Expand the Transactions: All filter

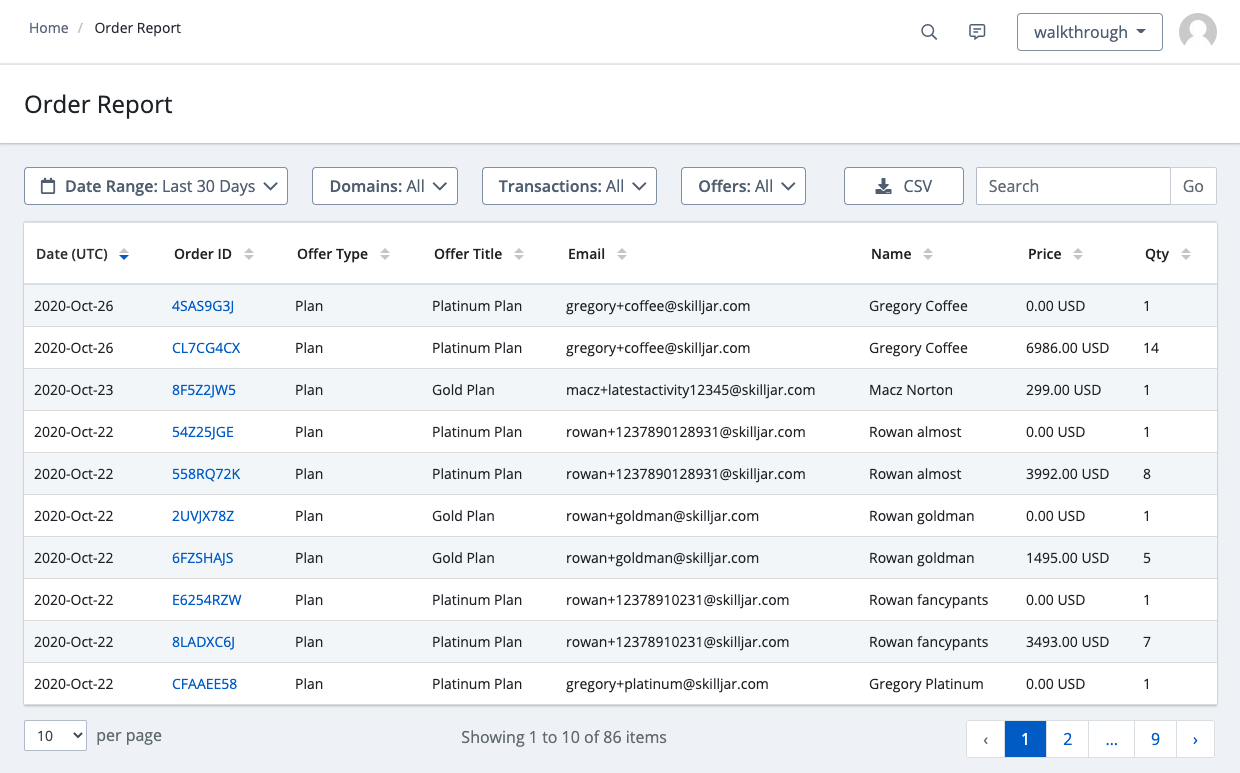click(569, 186)
